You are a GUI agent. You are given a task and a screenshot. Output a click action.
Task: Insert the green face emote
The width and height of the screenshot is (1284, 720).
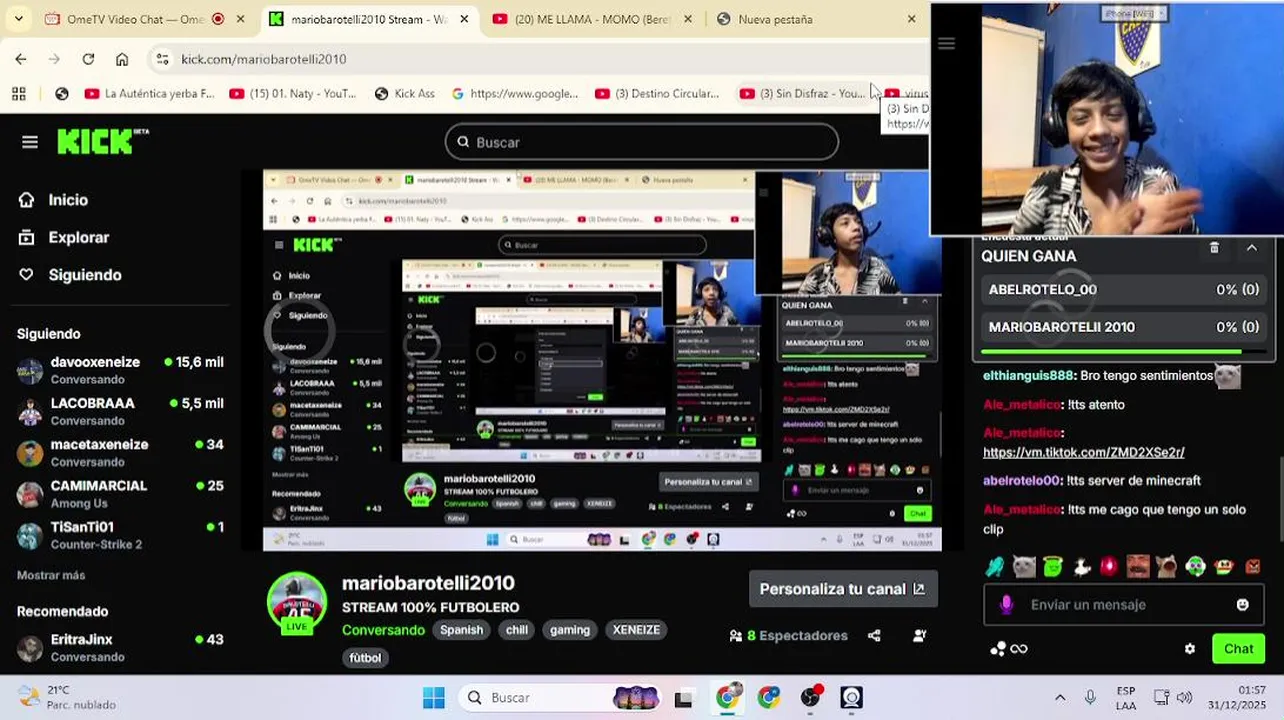click(1052, 567)
